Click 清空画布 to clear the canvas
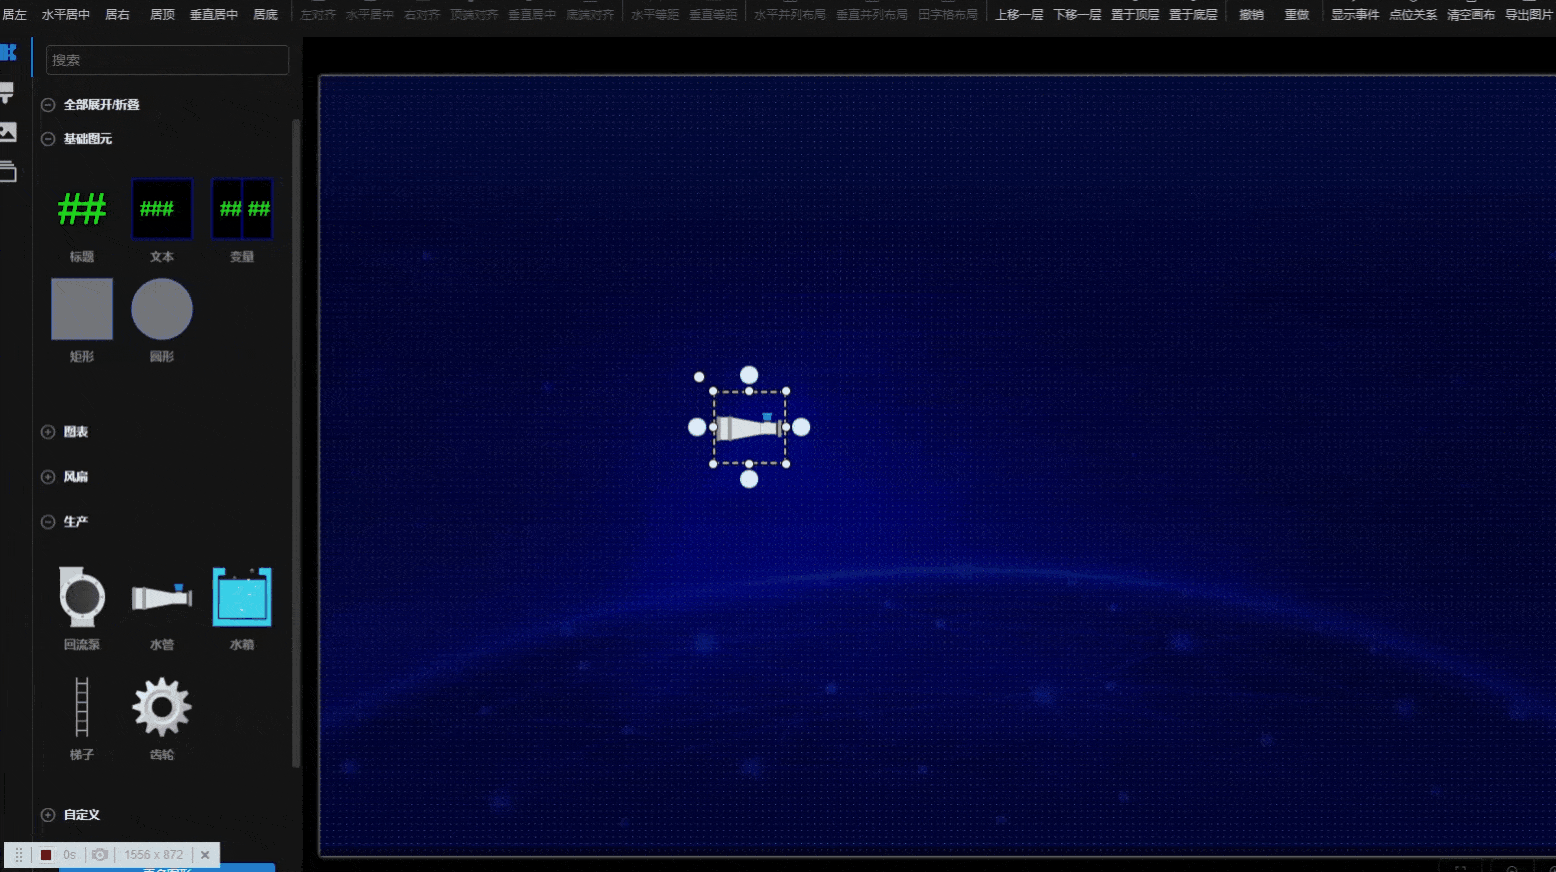Image resolution: width=1556 pixels, height=872 pixels. coord(1471,14)
